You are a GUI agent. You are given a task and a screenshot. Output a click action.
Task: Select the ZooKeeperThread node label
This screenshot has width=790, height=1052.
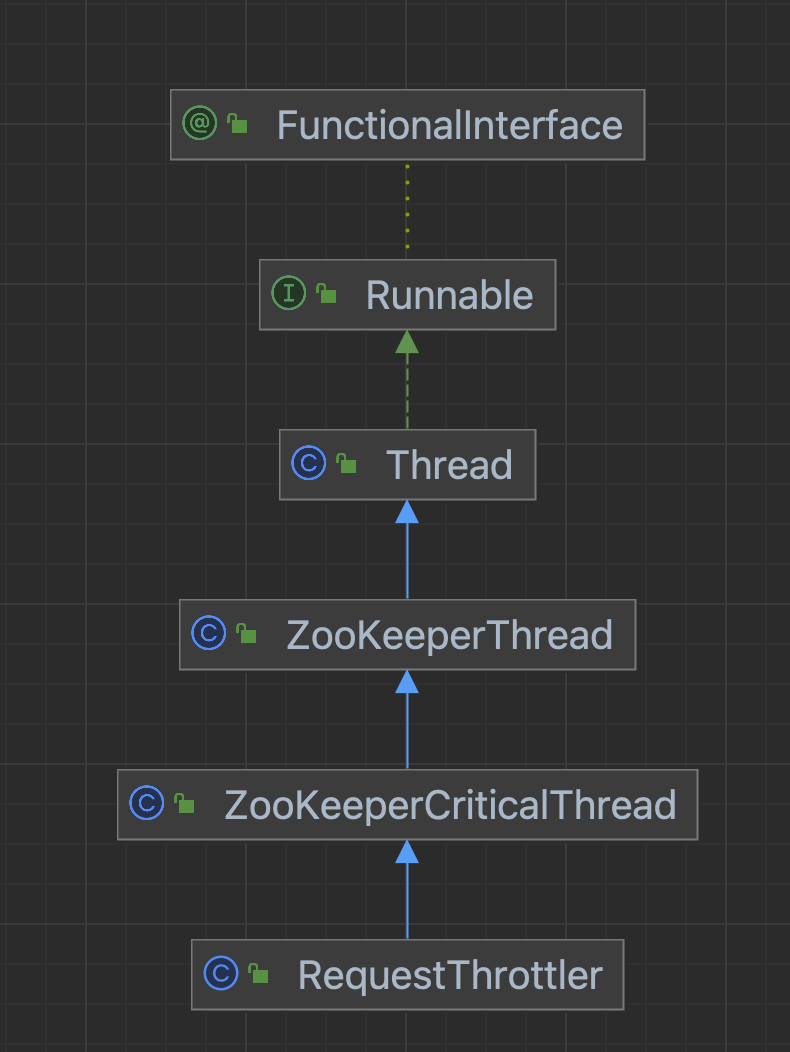449,635
